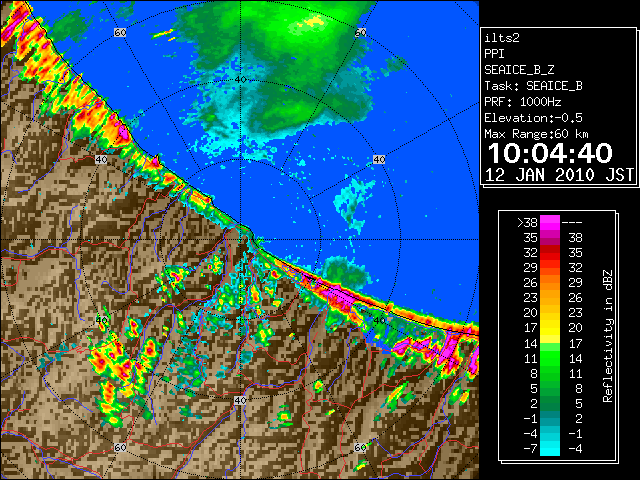Click the 'PPI' scan type text
Viewport: 640px width, 480px height.
tap(494, 54)
